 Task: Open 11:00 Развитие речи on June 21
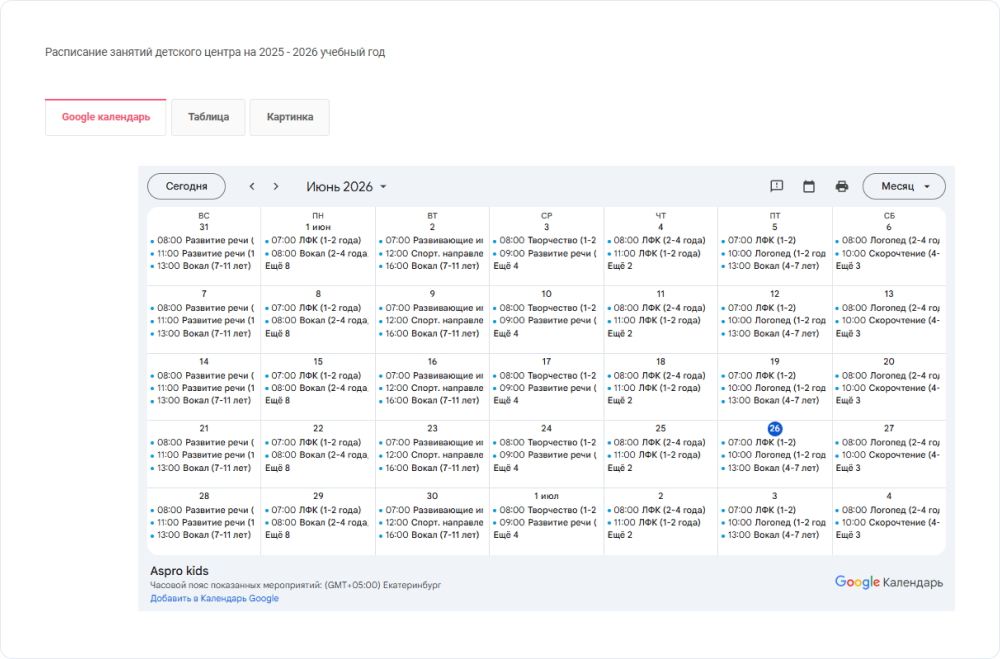(203, 455)
